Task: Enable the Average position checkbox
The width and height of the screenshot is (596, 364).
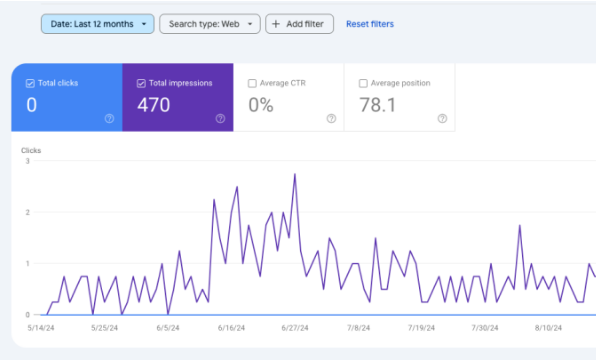Action: [x=363, y=83]
